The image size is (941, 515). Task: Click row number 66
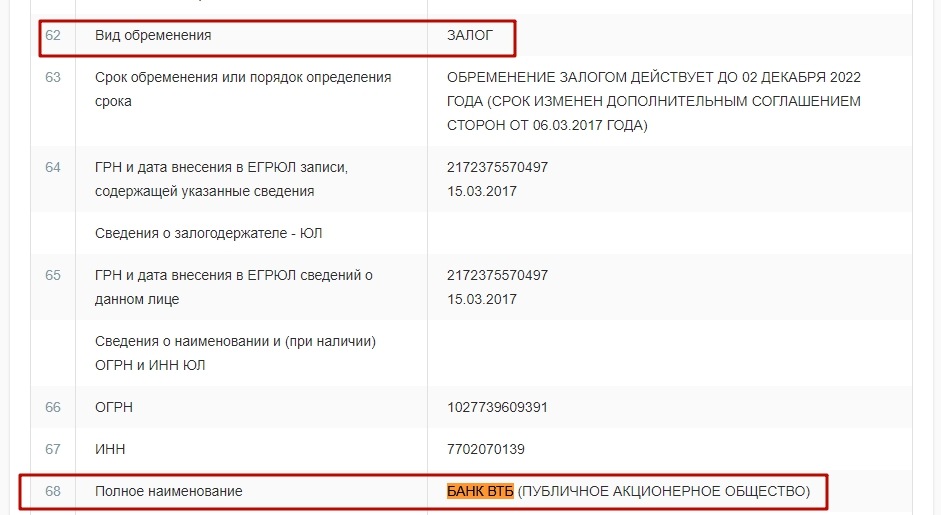pos(53,408)
